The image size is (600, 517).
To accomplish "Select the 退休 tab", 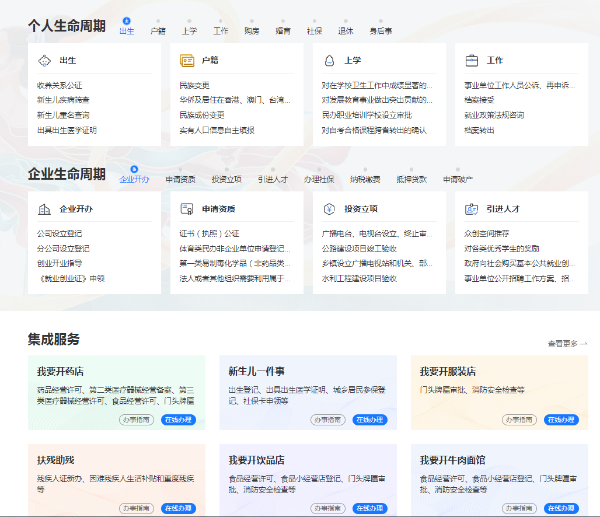I will click(x=345, y=31).
